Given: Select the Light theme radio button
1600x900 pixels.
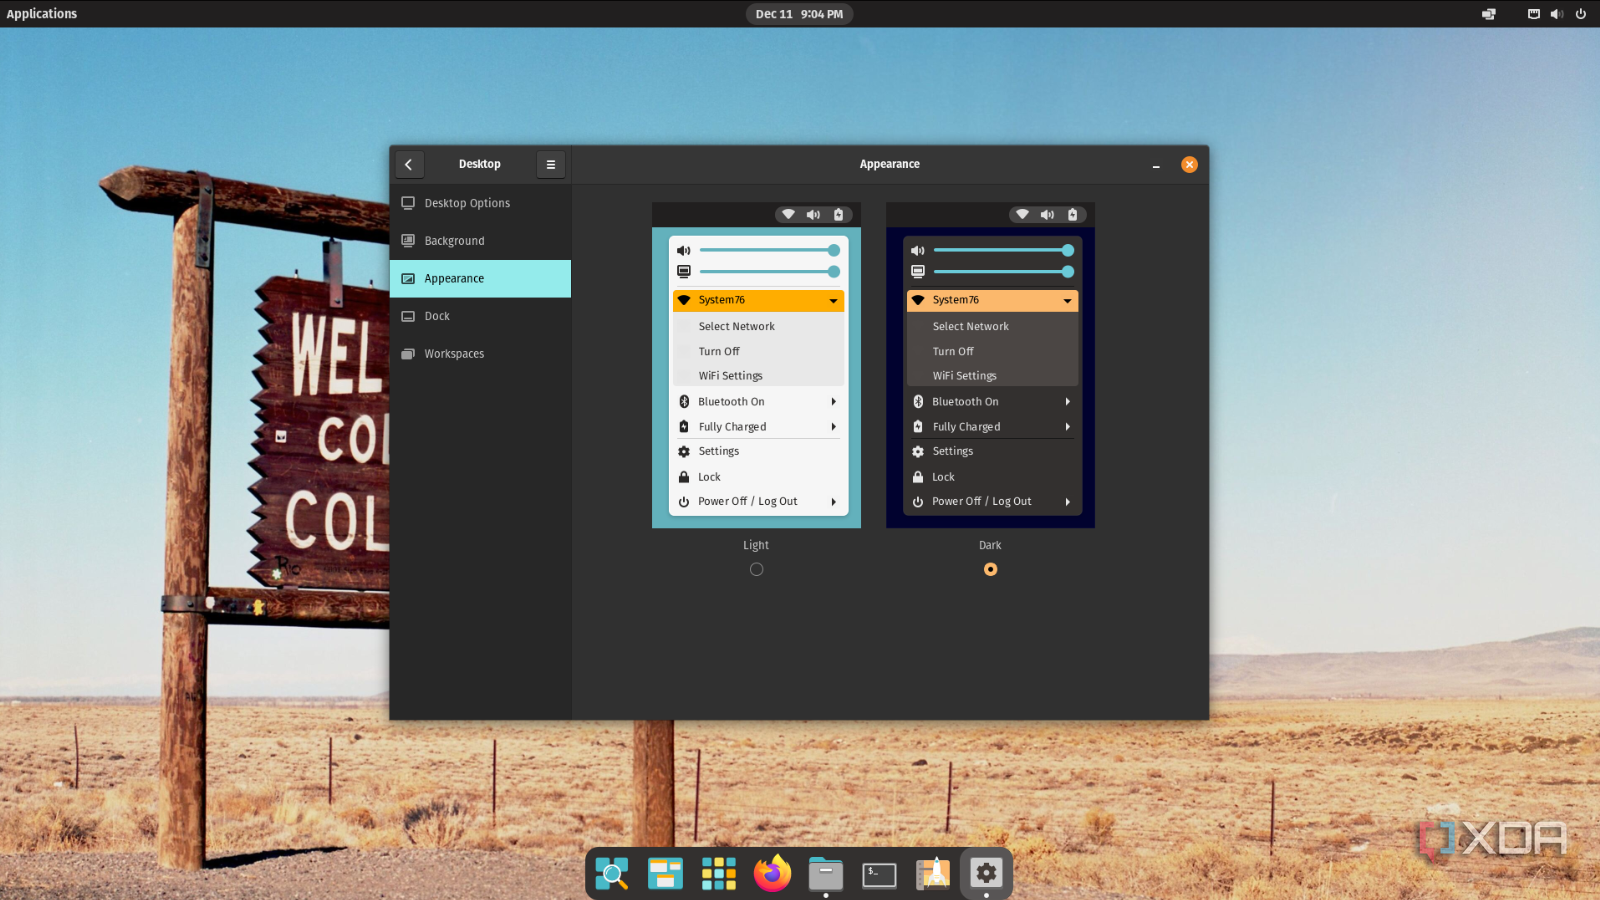Looking at the screenshot, I should click(756, 569).
